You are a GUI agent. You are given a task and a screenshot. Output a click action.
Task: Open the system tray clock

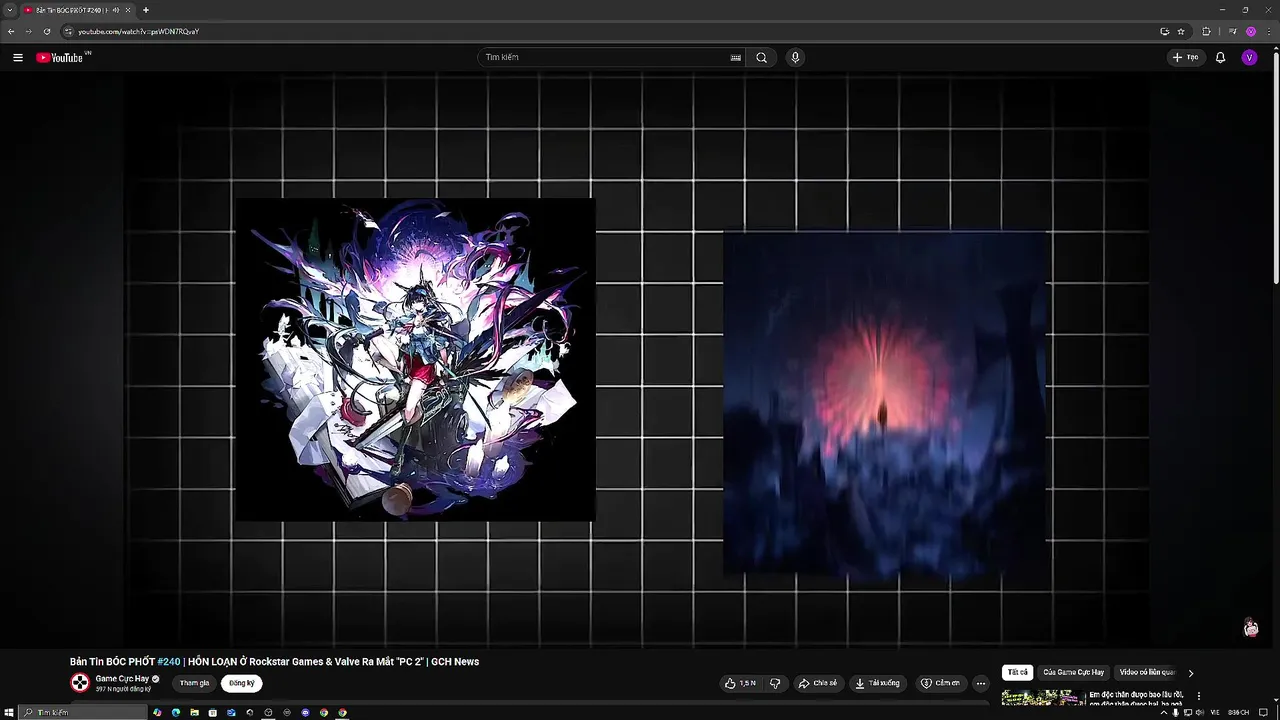pos(1239,713)
